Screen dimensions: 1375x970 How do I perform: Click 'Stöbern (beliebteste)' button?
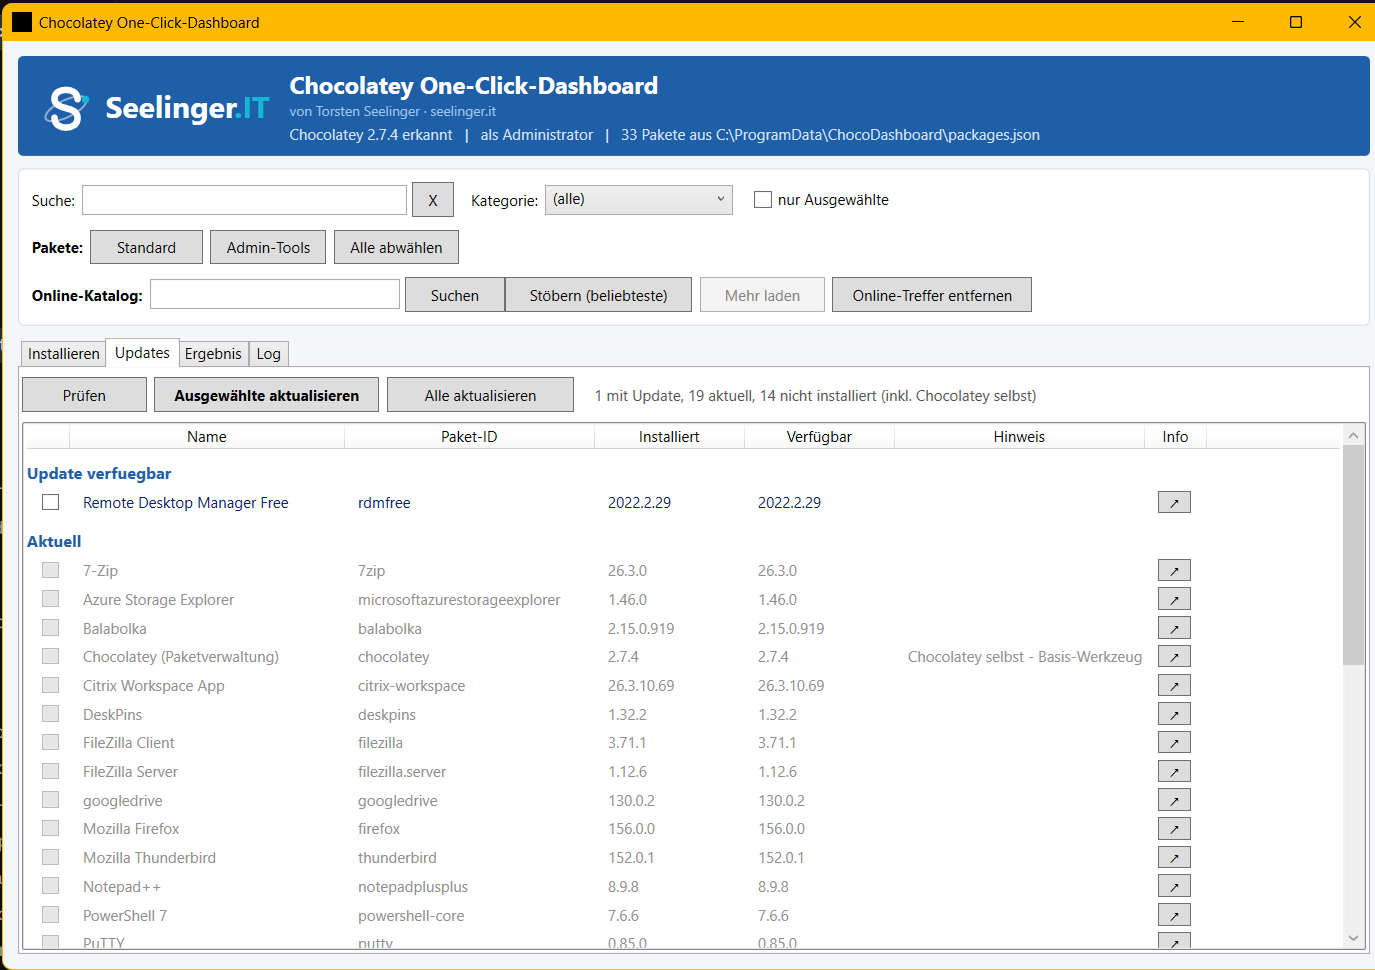tap(598, 295)
